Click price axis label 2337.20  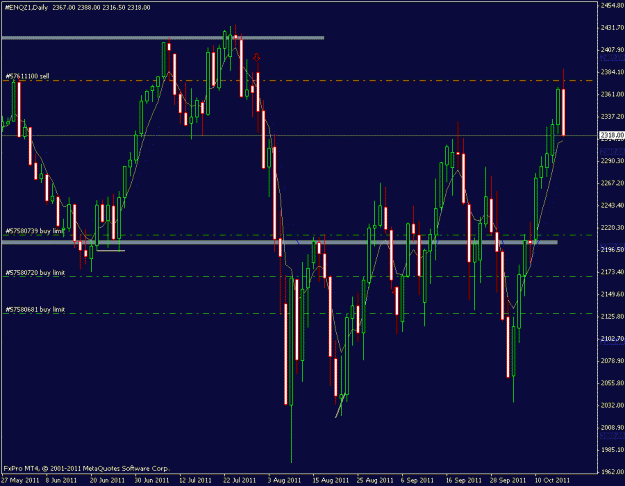coord(612,116)
